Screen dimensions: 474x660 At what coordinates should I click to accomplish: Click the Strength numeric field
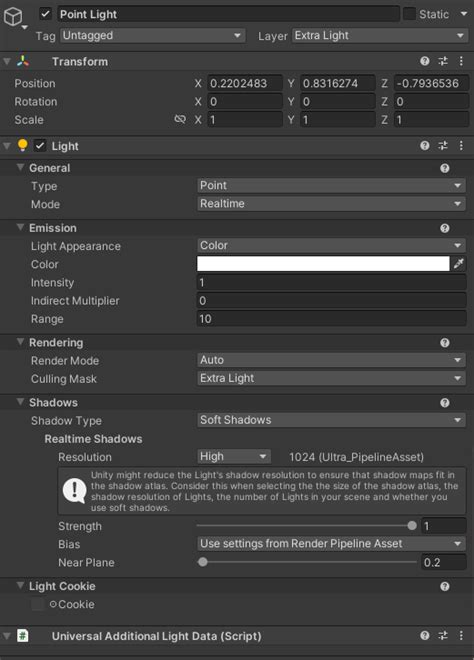click(x=444, y=526)
